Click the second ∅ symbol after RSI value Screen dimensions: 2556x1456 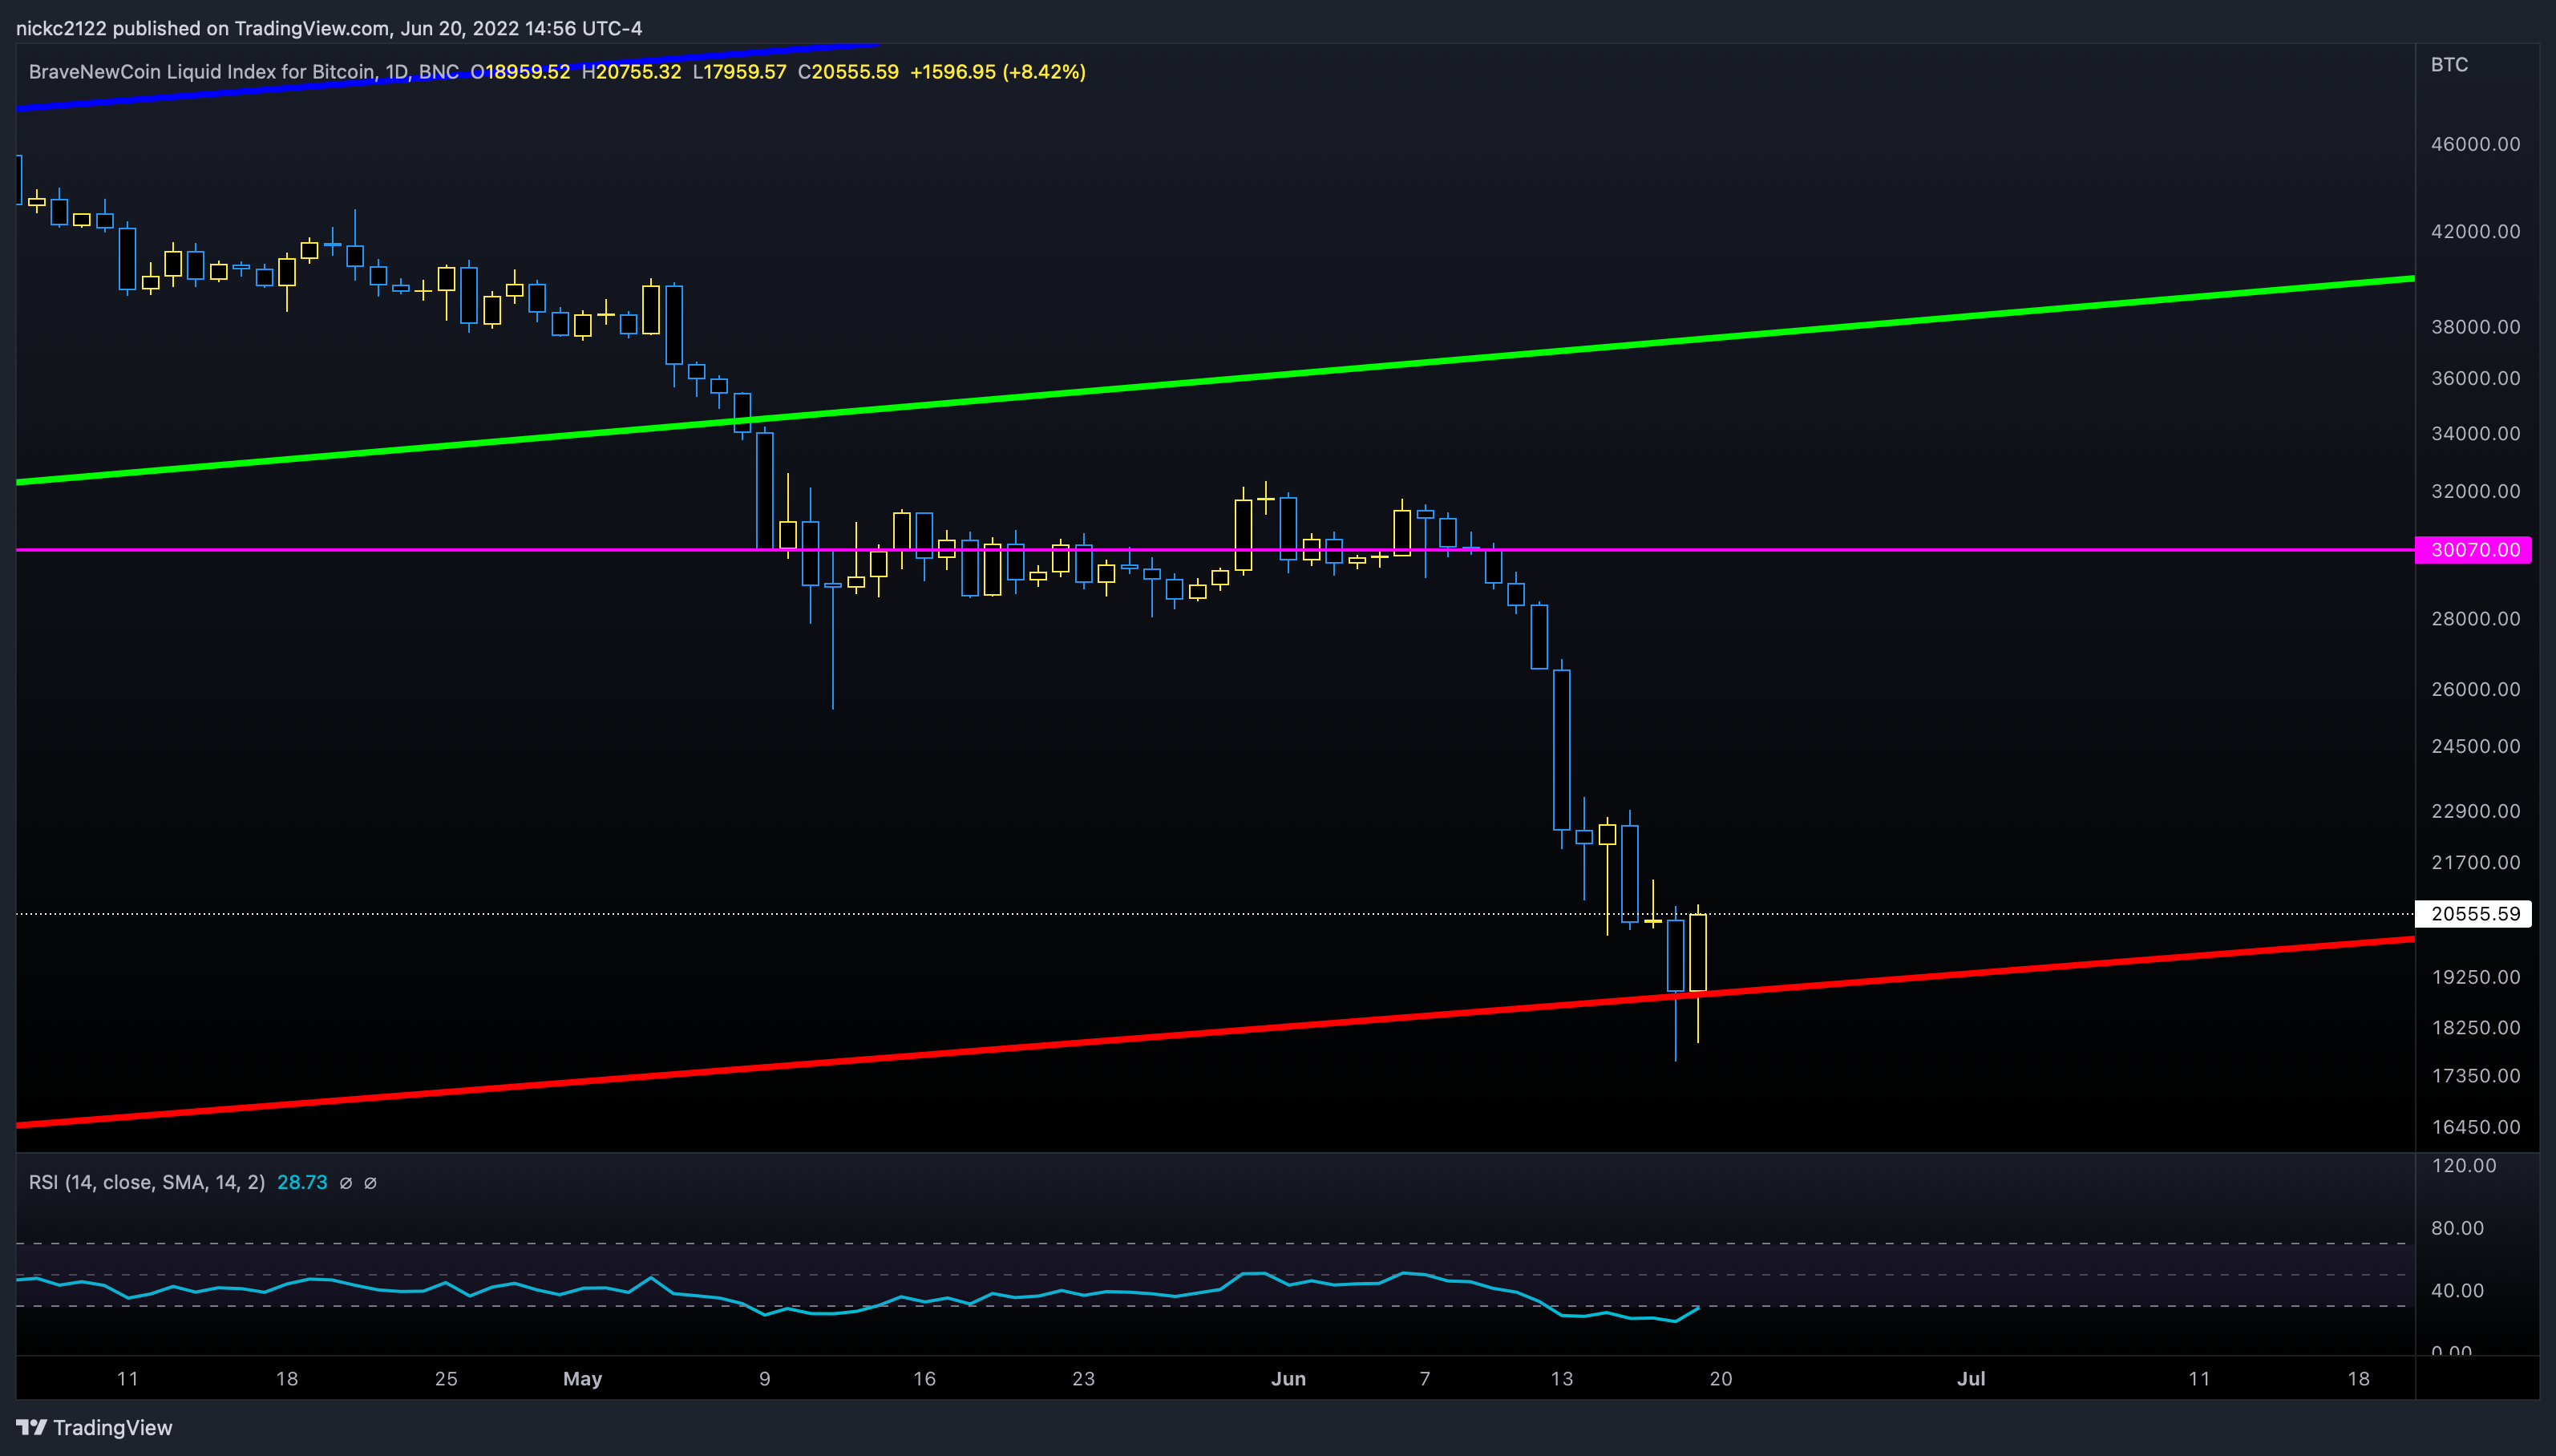(x=370, y=1183)
